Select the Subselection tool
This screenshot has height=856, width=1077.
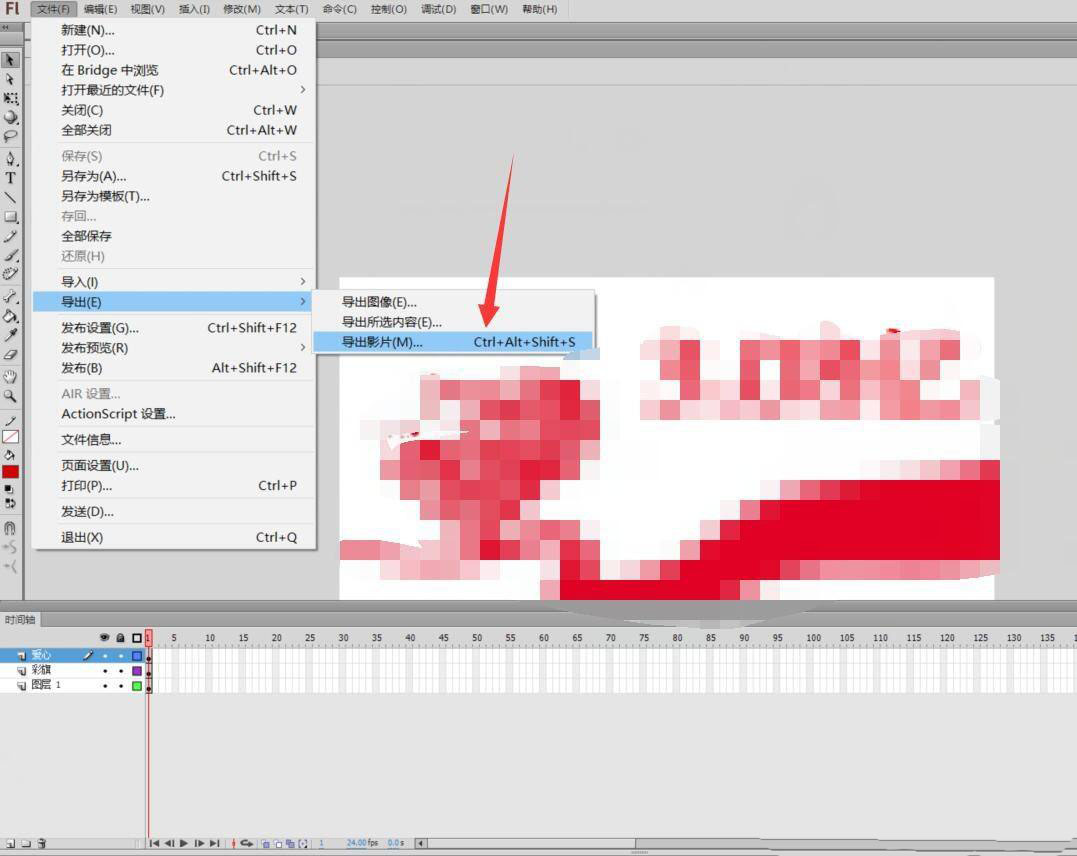tap(10, 79)
